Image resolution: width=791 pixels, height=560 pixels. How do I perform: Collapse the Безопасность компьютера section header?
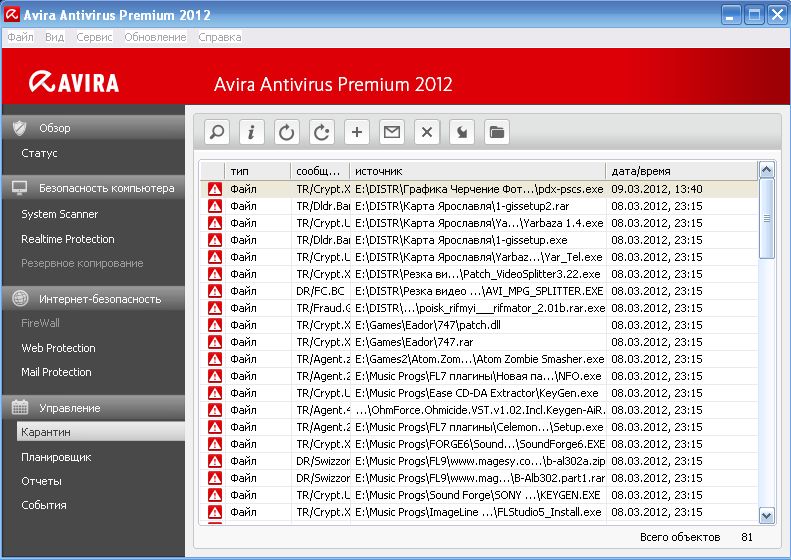[94, 188]
